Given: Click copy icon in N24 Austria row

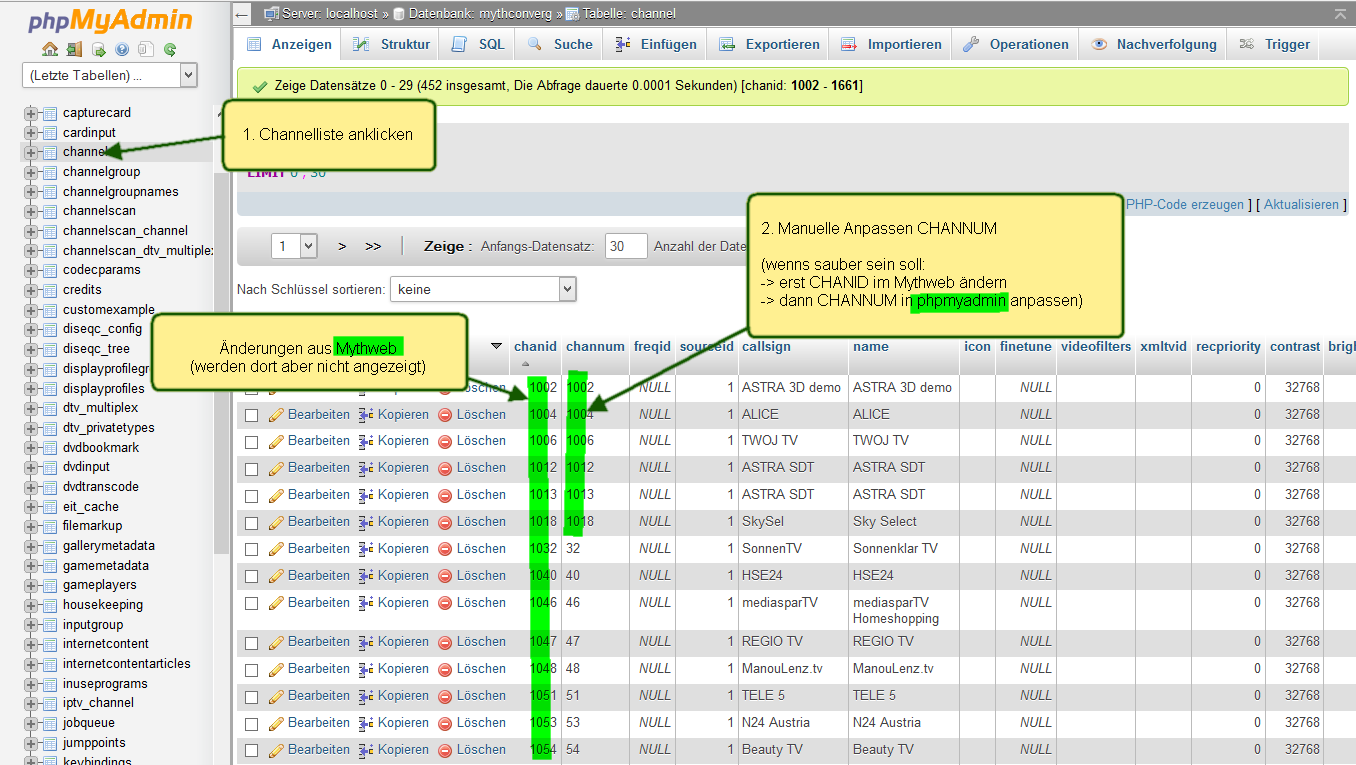Looking at the screenshot, I should [x=366, y=723].
